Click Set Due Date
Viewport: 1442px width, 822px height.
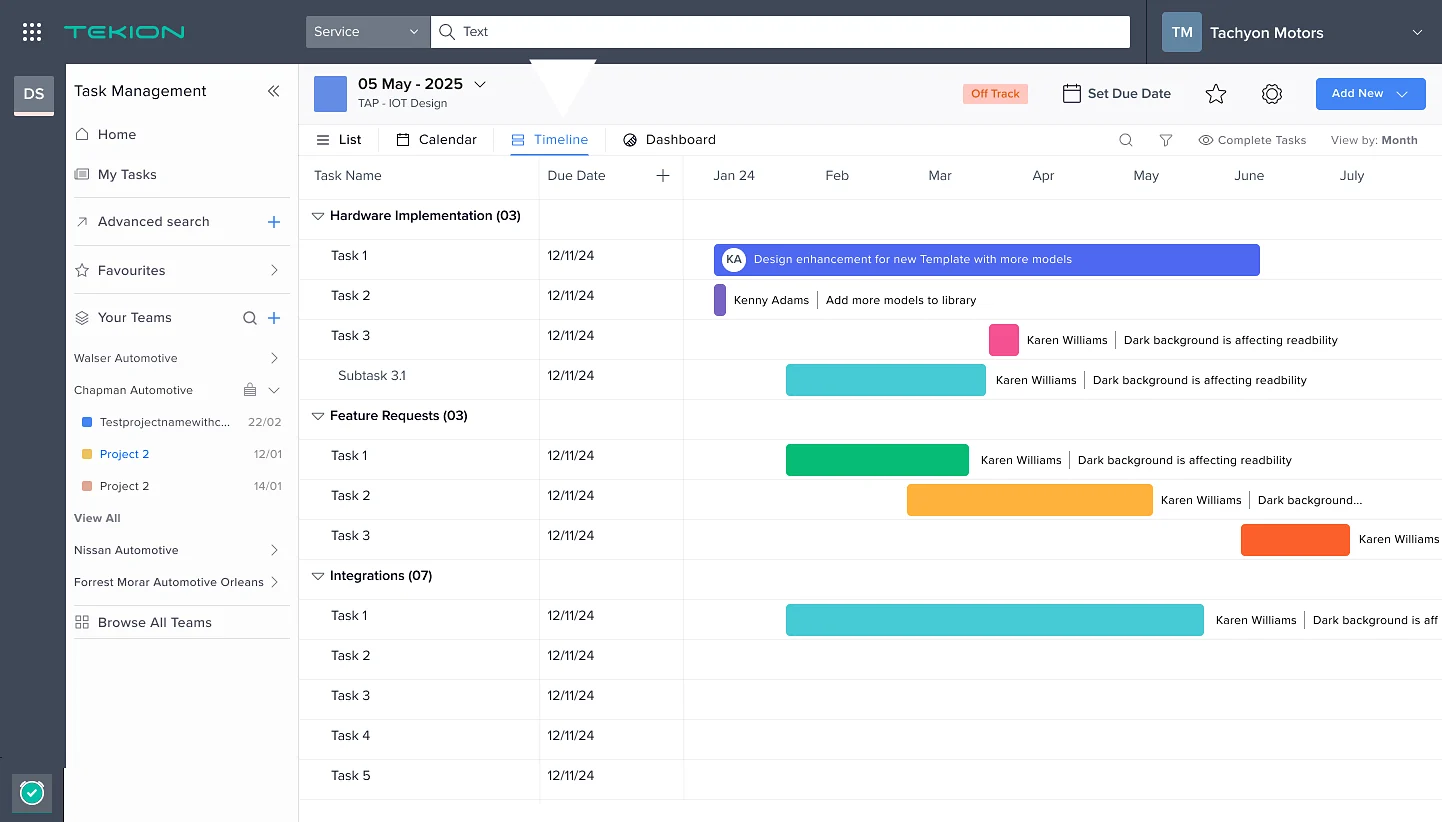pyautogui.click(x=1116, y=94)
